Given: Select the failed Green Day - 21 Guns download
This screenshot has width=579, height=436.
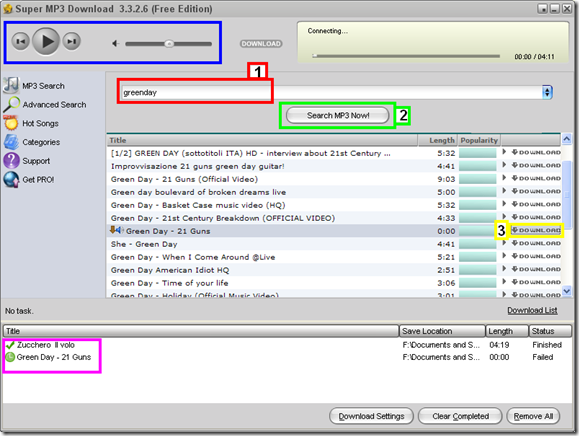Looking at the screenshot, I should tap(48, 357).
